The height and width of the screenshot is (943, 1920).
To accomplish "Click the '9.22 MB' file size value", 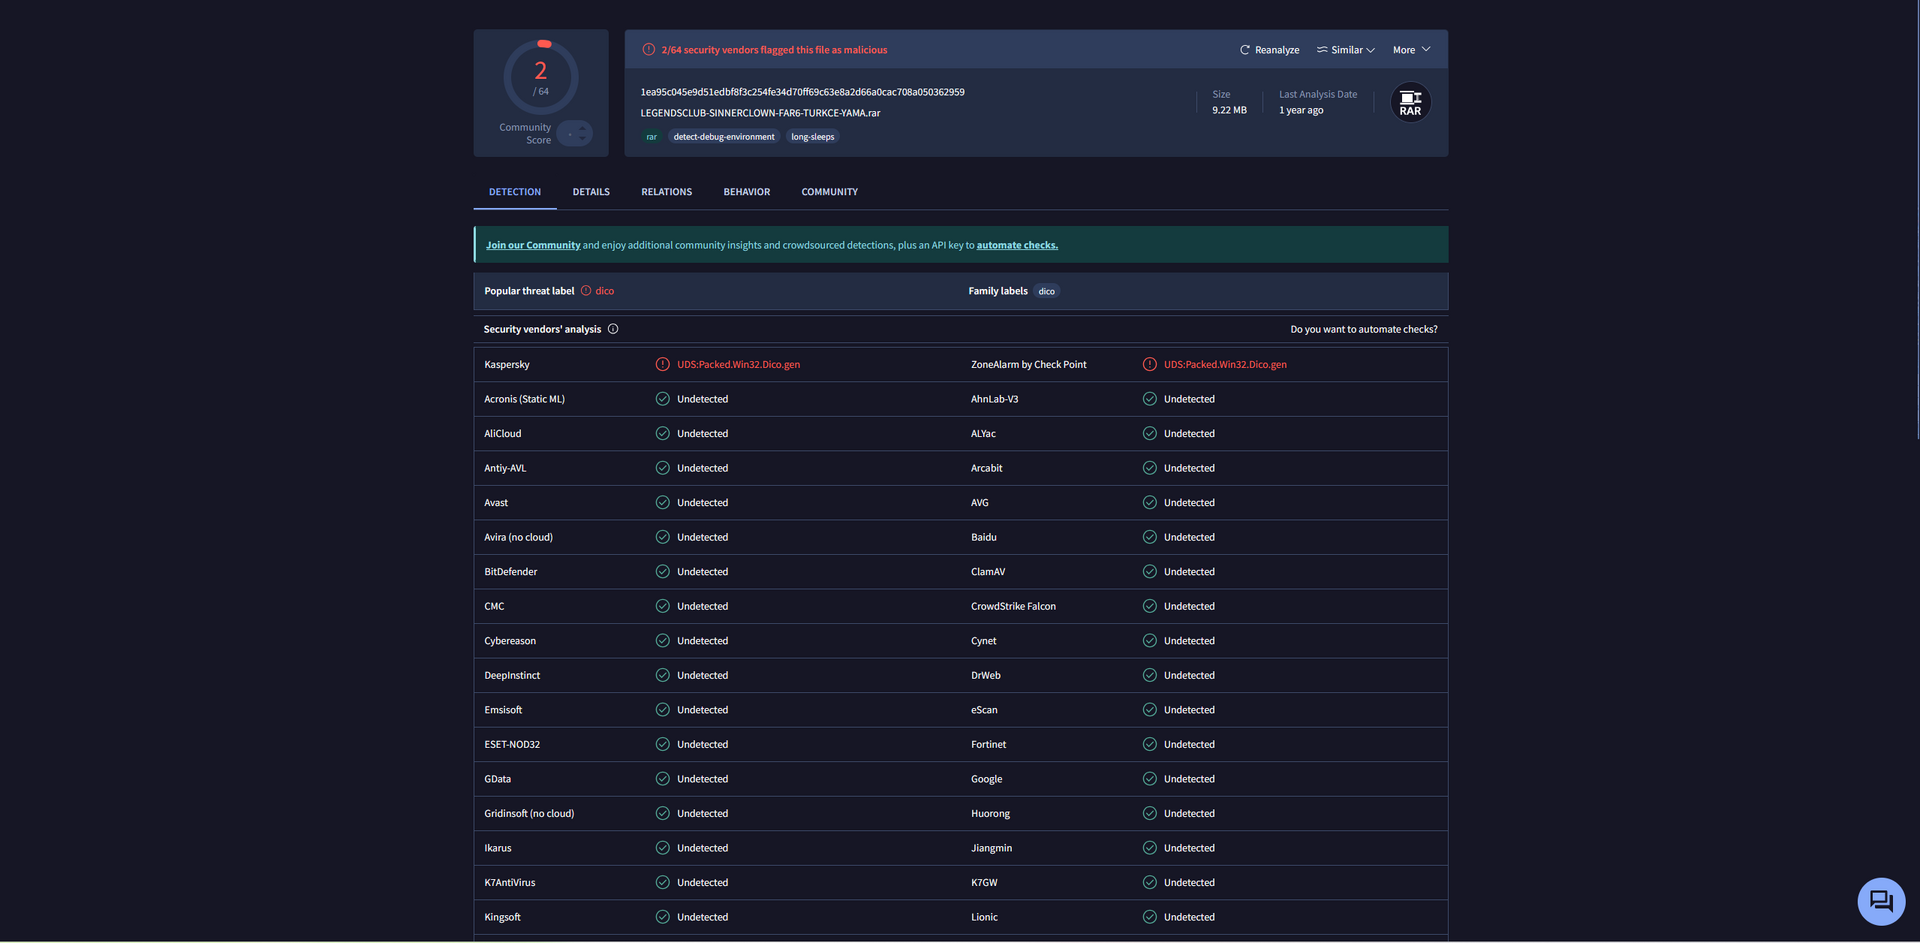I will point(1230,110).
